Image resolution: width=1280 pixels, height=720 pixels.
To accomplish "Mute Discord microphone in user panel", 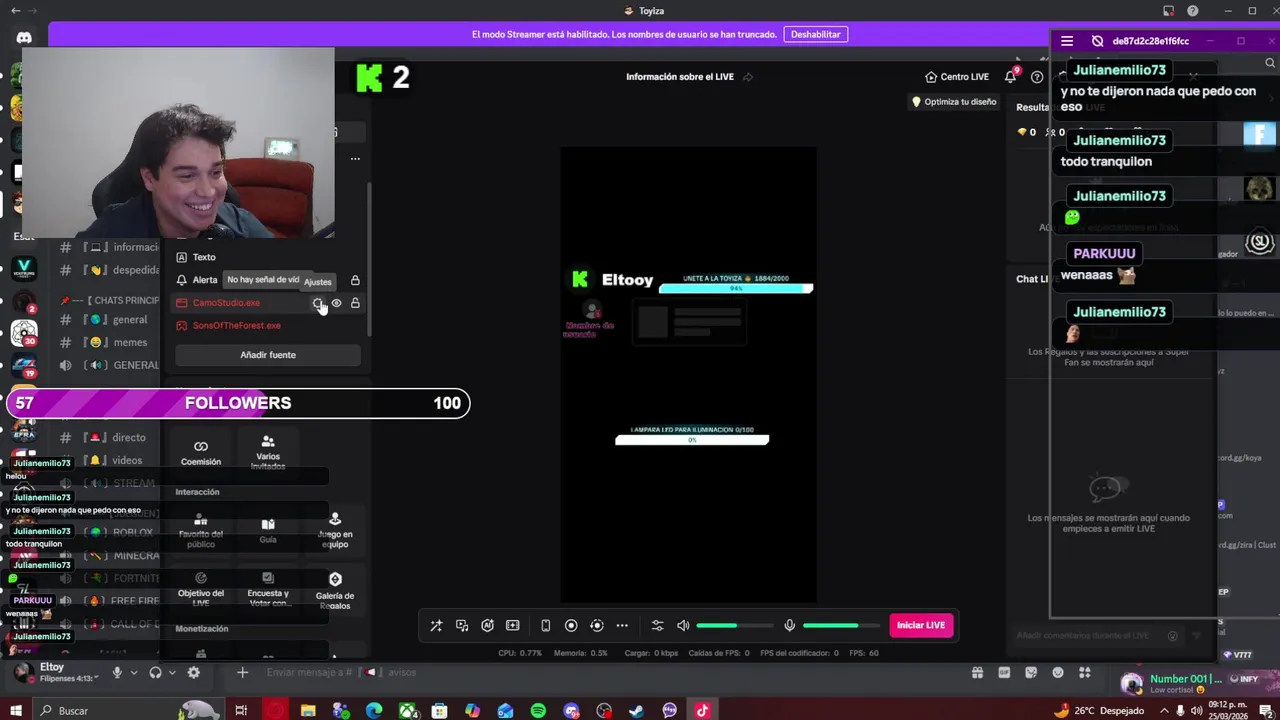I will tap(117, 673).
